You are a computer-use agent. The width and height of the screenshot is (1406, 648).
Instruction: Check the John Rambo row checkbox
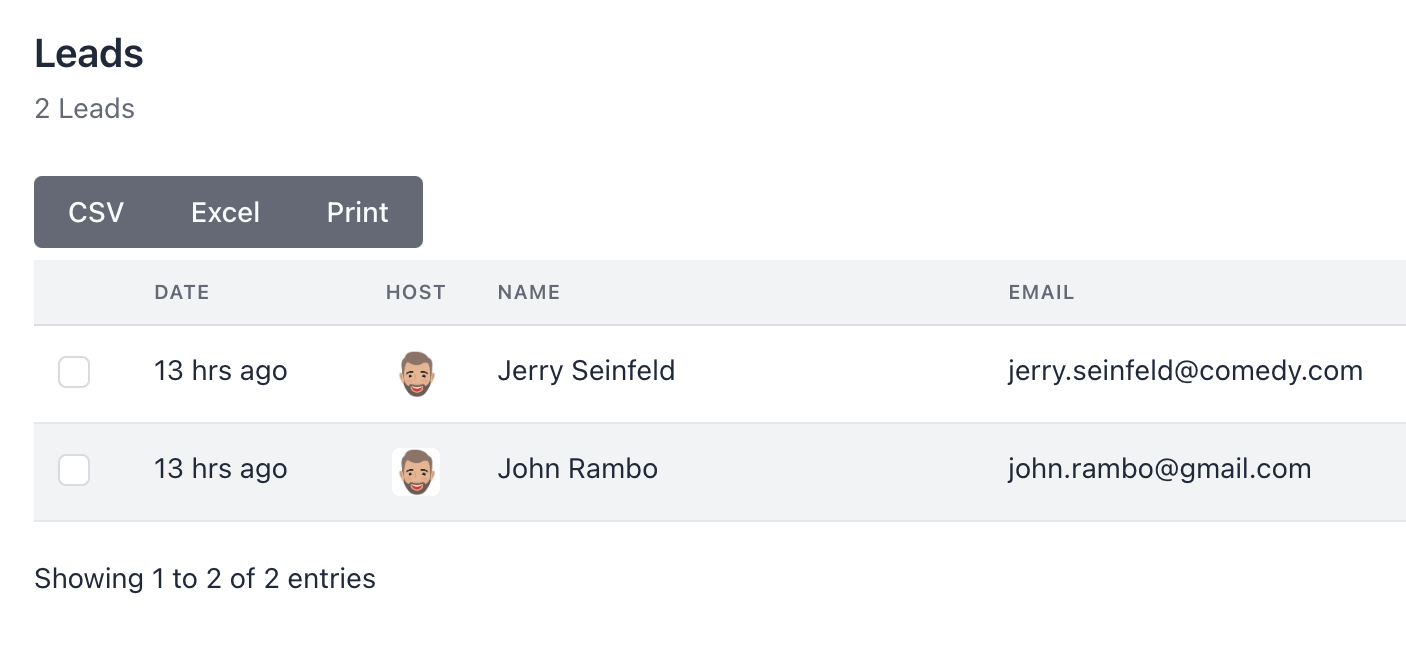point(74,470)
